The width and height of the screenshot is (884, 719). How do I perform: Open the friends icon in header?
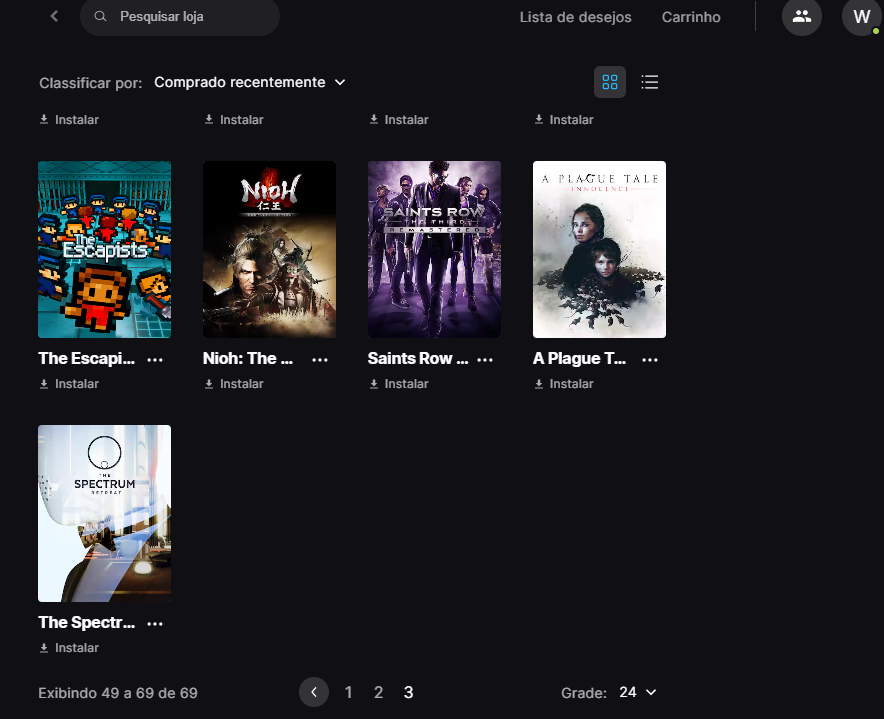(x=801, y=17)
